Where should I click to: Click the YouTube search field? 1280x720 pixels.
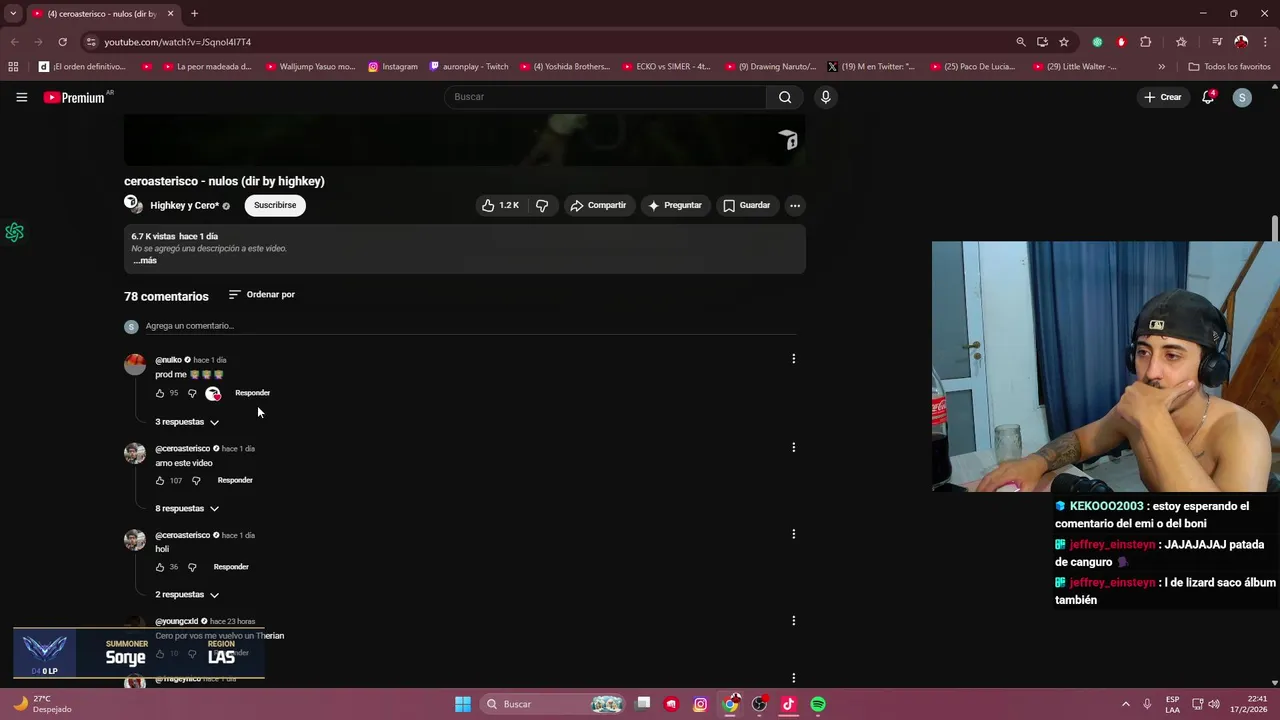(605, 97)
